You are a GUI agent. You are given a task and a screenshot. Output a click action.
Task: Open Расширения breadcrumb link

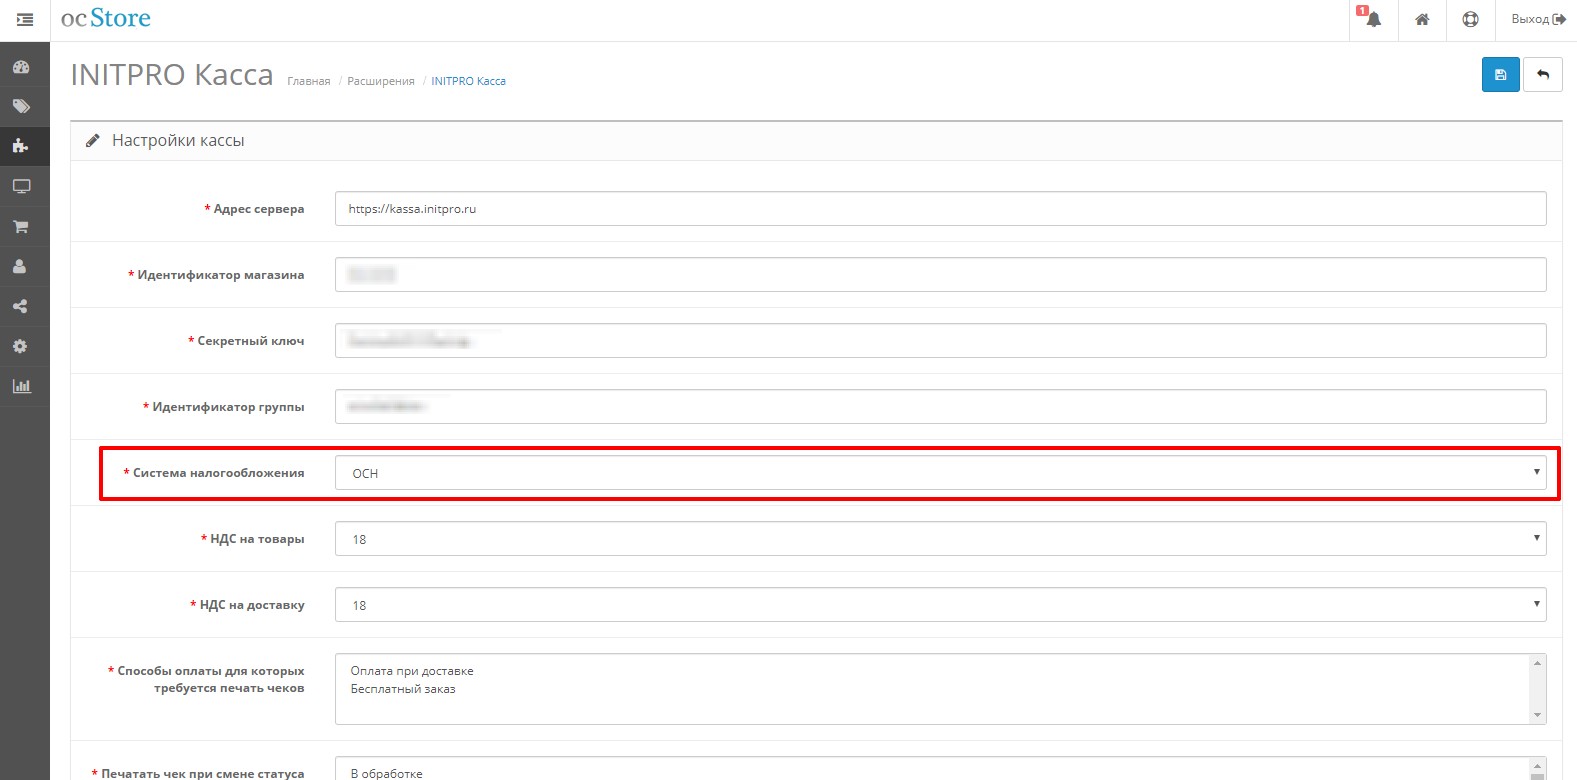[x=381, y=81]
